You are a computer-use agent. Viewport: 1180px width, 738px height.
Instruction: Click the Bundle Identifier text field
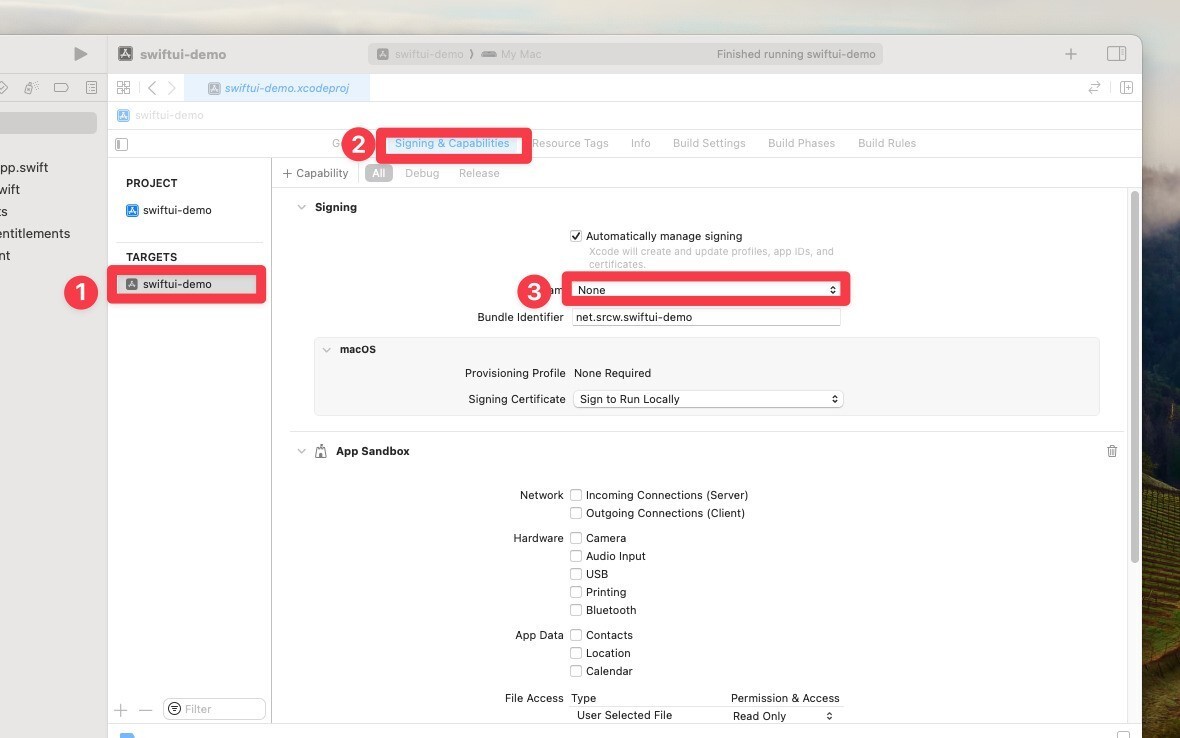tap(706, 317)
